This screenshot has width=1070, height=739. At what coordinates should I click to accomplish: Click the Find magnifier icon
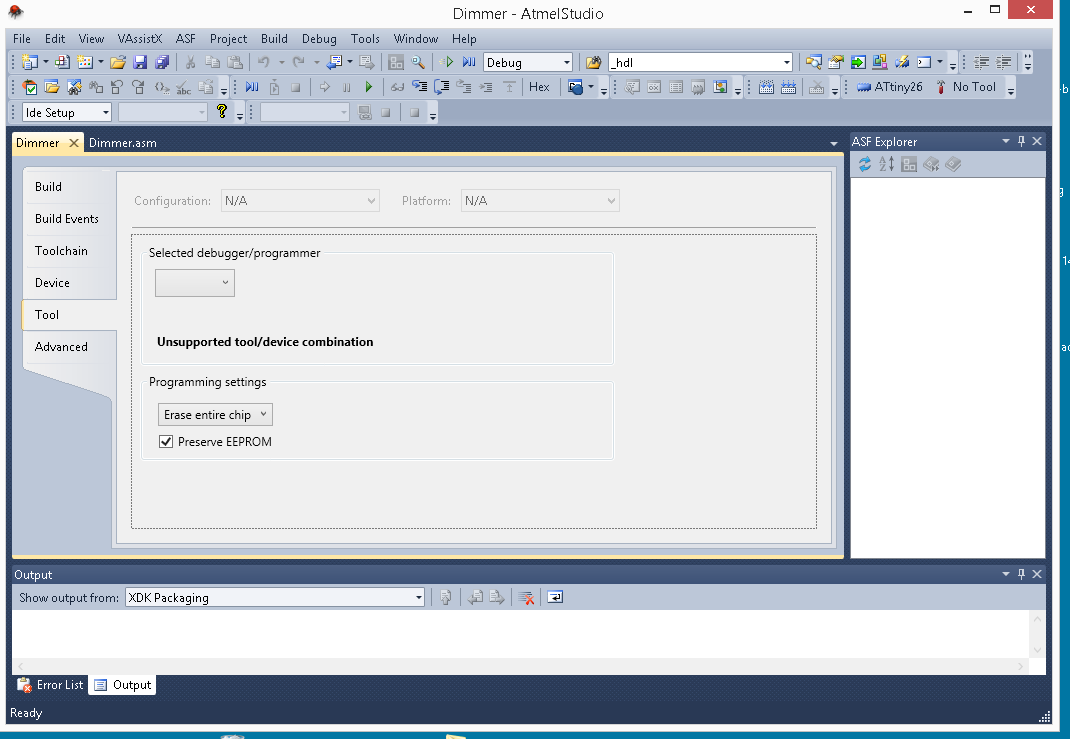(x=418, y=62)
